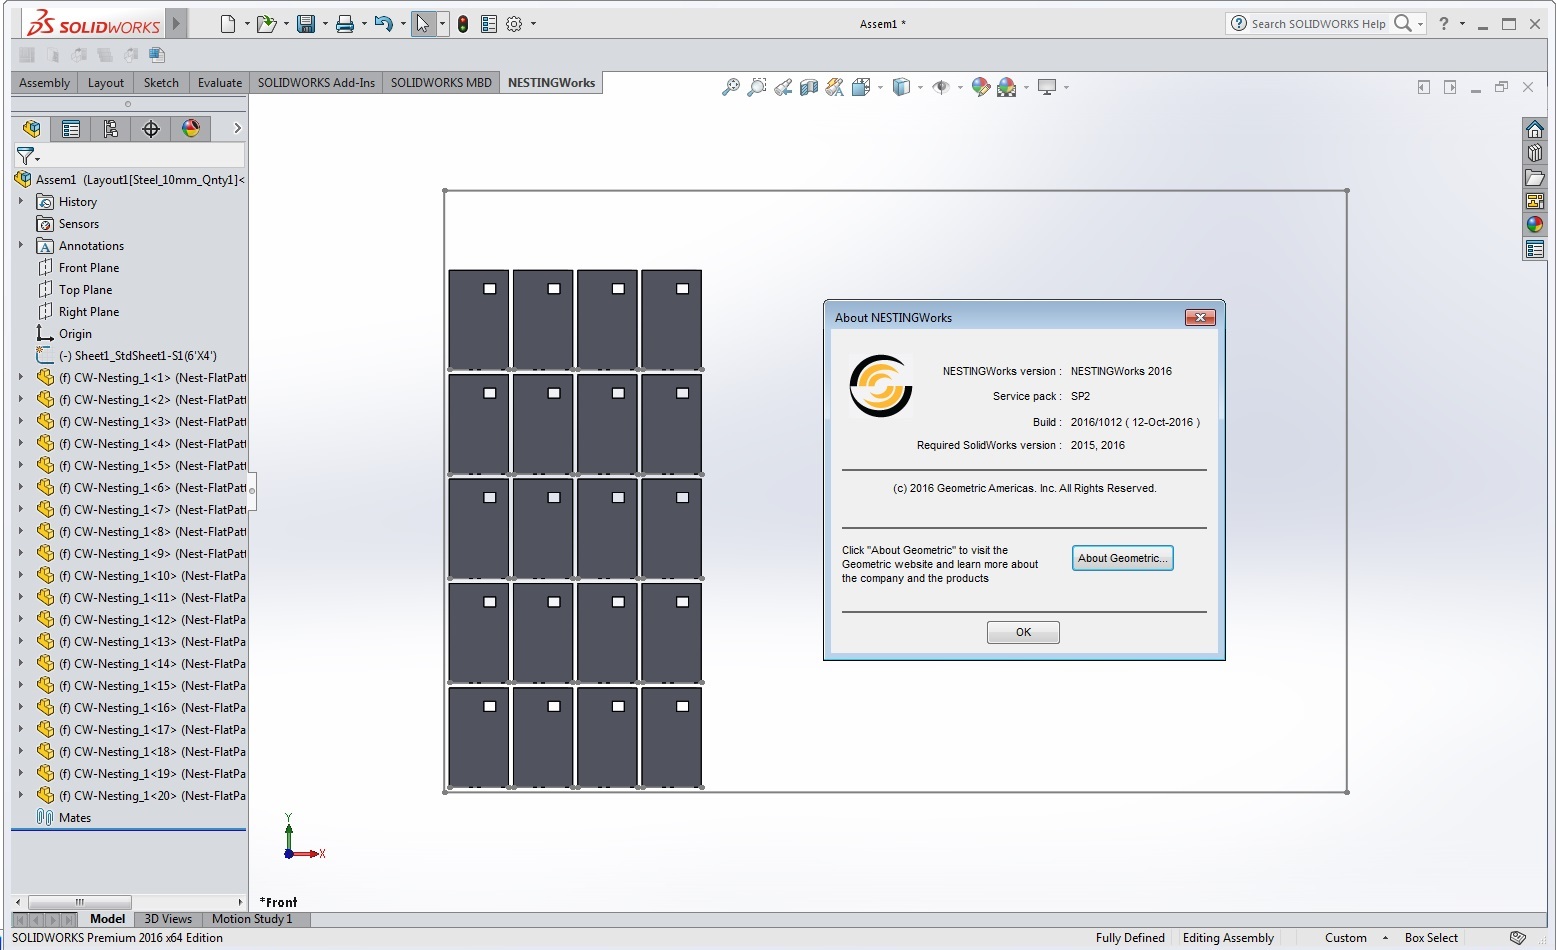Click Previous View icon
The image size is (1556, 950).
click(x=783, y=87)
